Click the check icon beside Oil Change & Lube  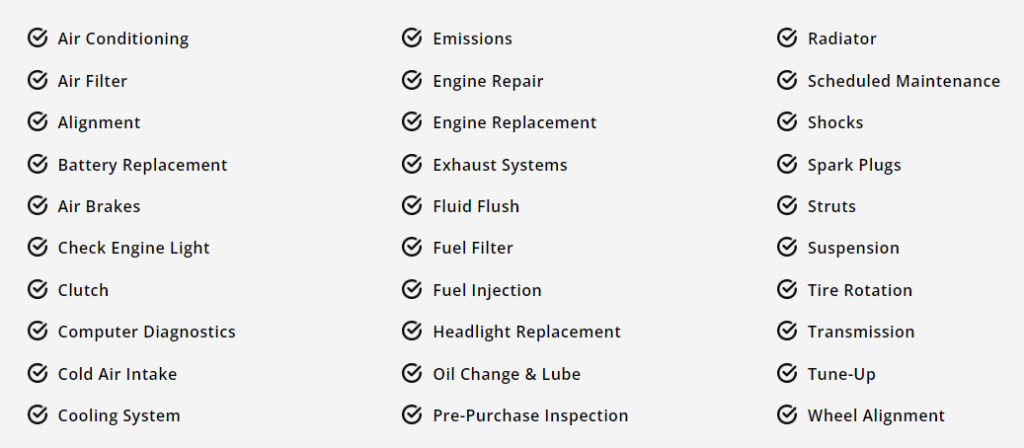point(411,374)
